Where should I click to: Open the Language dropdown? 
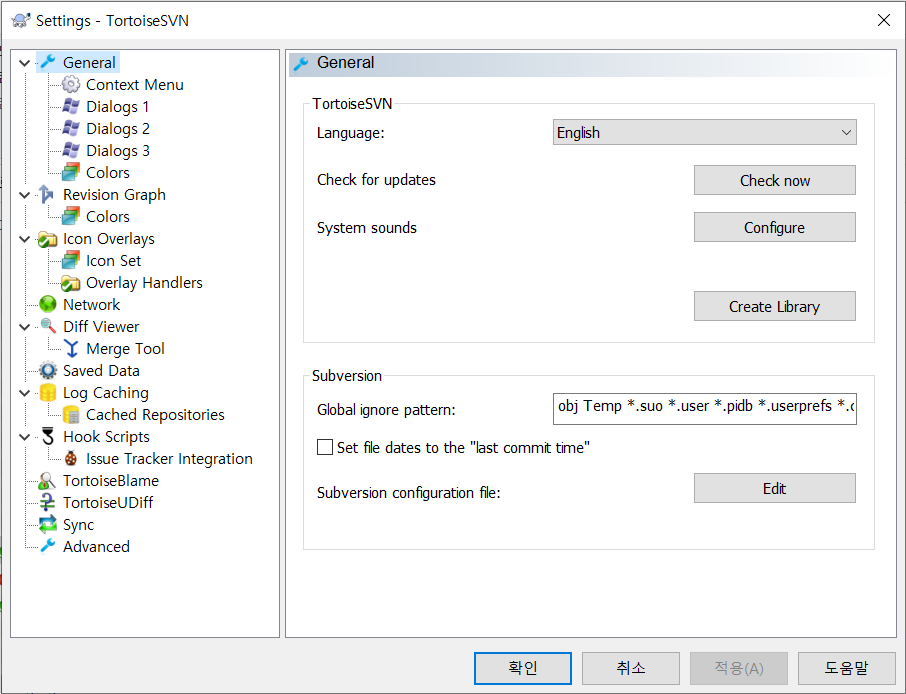pyautogui.click(x=704, y=132)
